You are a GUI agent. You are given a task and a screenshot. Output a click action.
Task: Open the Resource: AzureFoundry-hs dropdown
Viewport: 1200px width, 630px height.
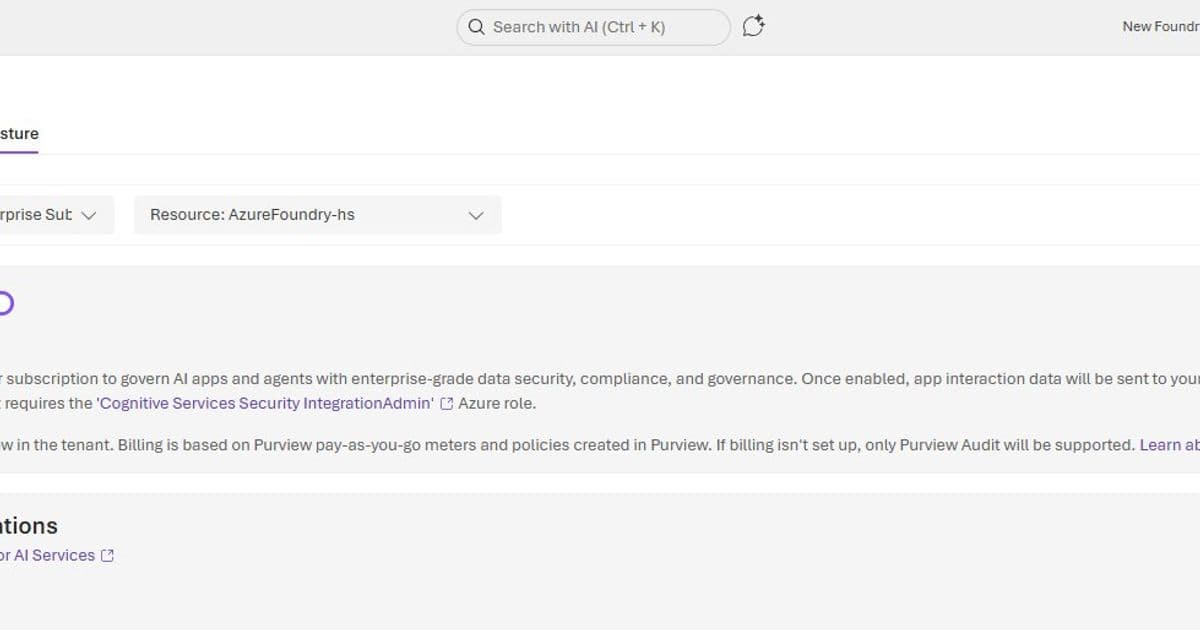click(317, 214)
